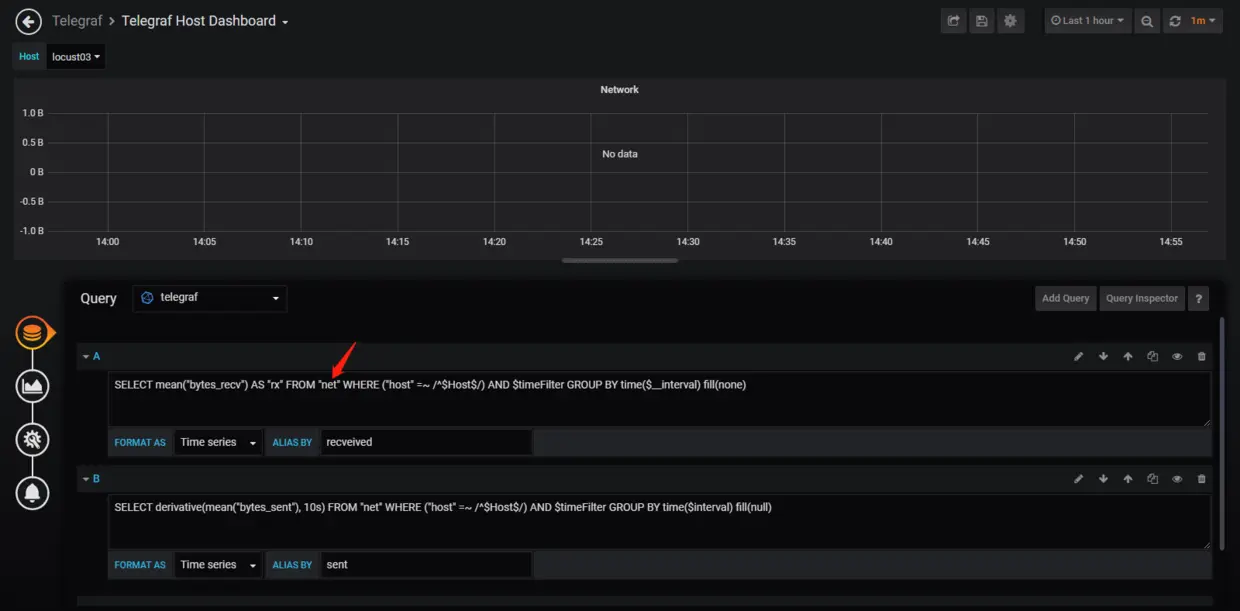Share the dashboard
Screen dimensions: 1240x611
point(954,21)
